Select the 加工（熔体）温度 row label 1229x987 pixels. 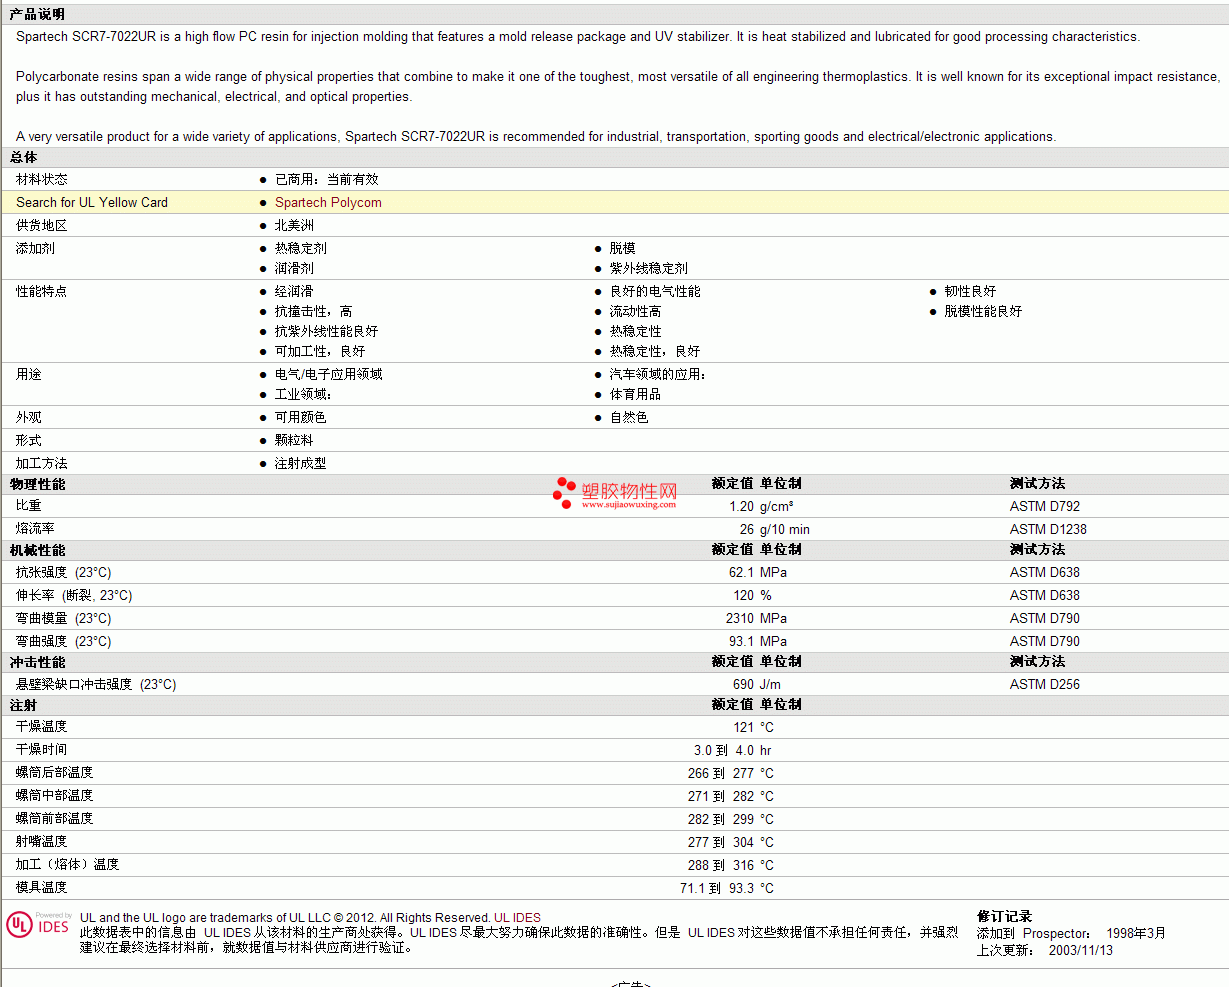[68, 864]
